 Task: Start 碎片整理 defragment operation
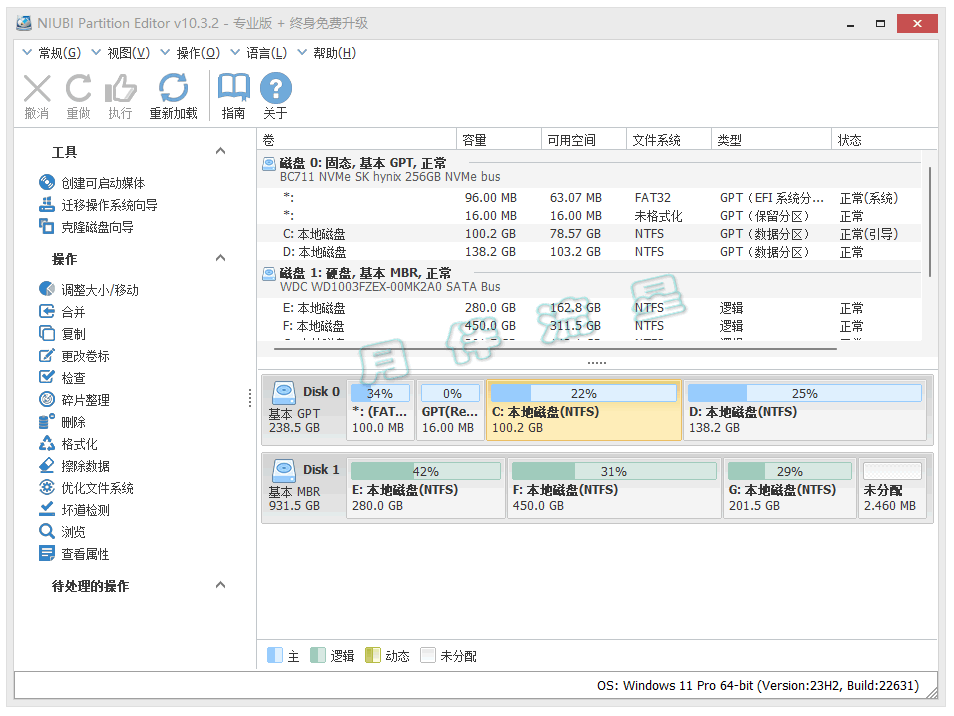[74, 400]
